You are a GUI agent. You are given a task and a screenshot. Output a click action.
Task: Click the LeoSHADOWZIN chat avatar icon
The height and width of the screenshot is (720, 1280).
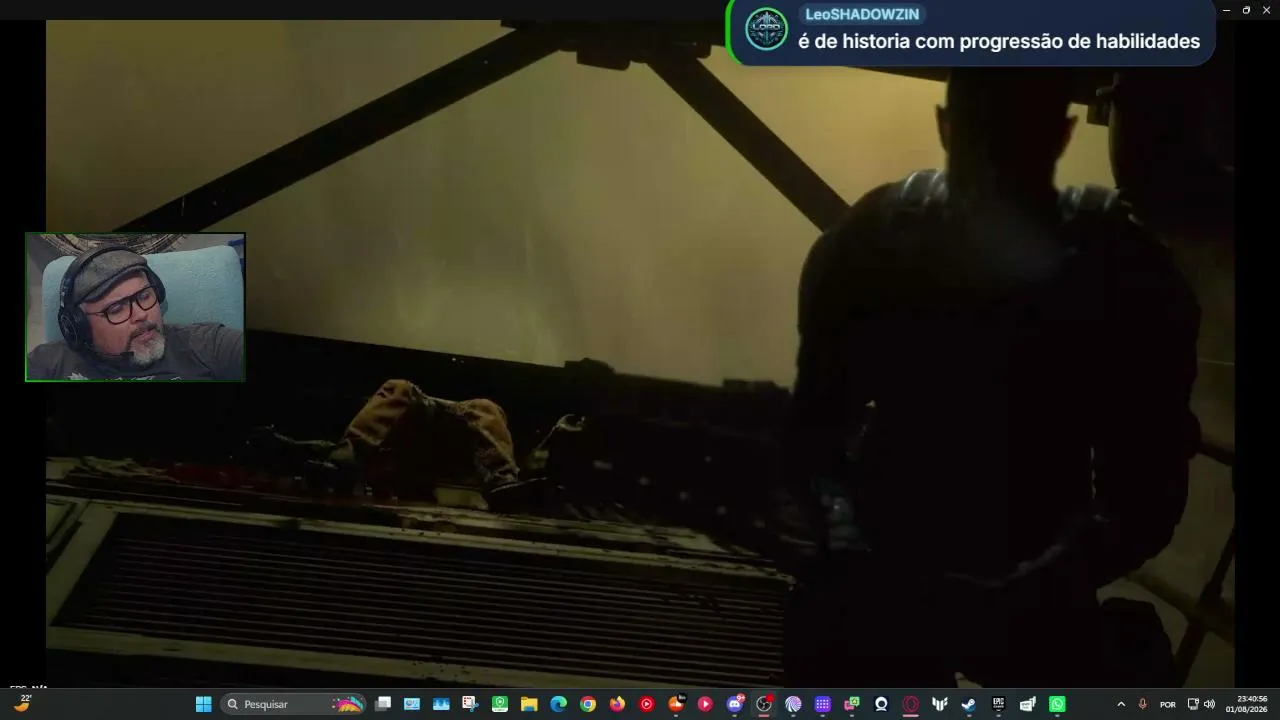tap(767, 29)
